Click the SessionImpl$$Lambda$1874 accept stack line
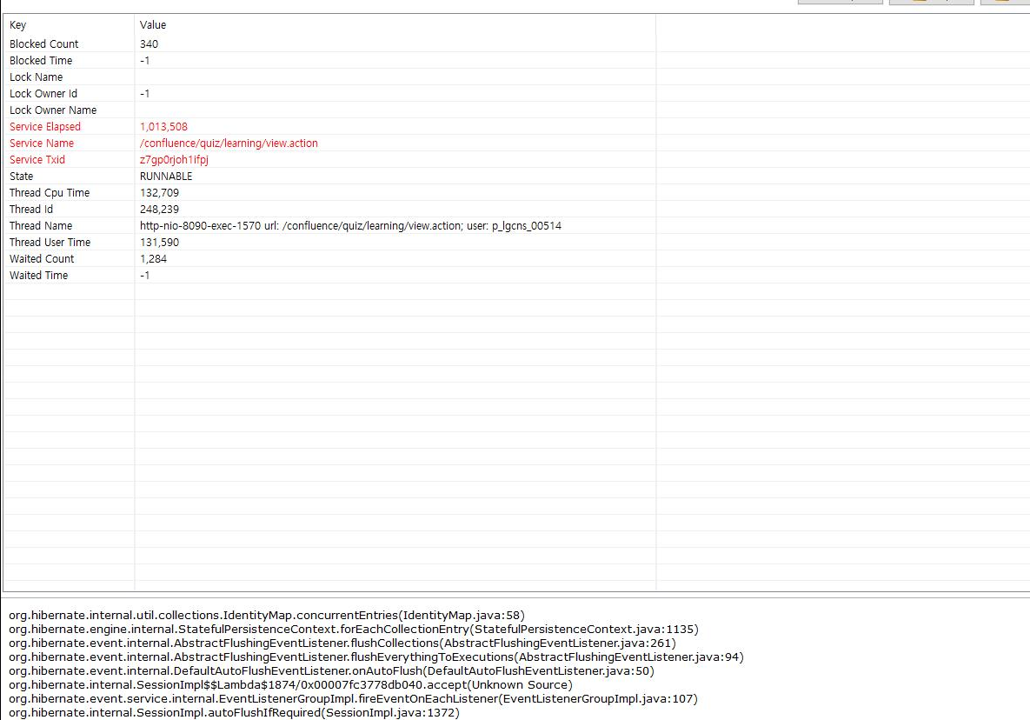This screenshot has width=1030, height=720. 291,685
